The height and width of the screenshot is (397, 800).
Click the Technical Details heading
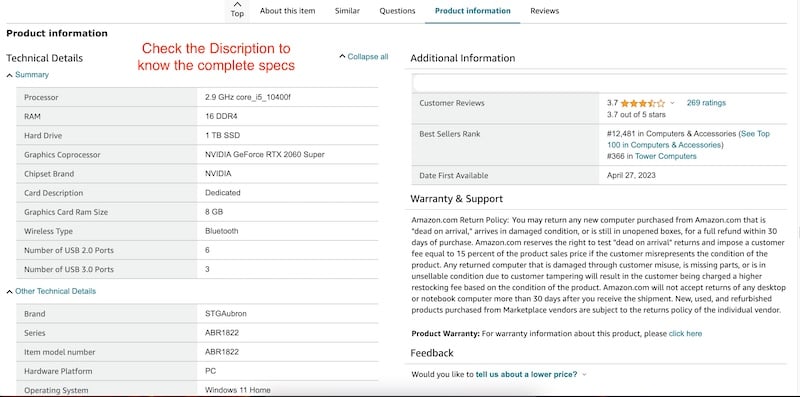click(44, 58)
